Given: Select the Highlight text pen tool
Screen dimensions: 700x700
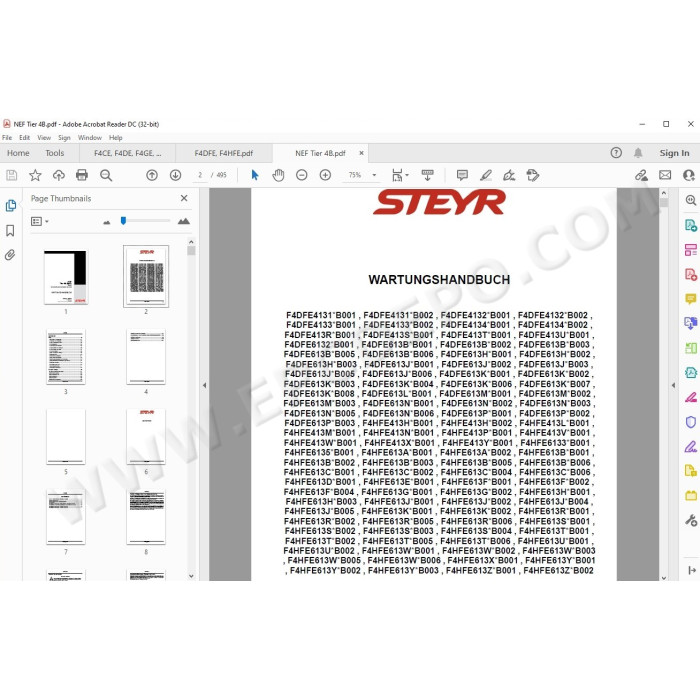Looking at the screenshot, I should pyautogui.click(x=486, y=175).
